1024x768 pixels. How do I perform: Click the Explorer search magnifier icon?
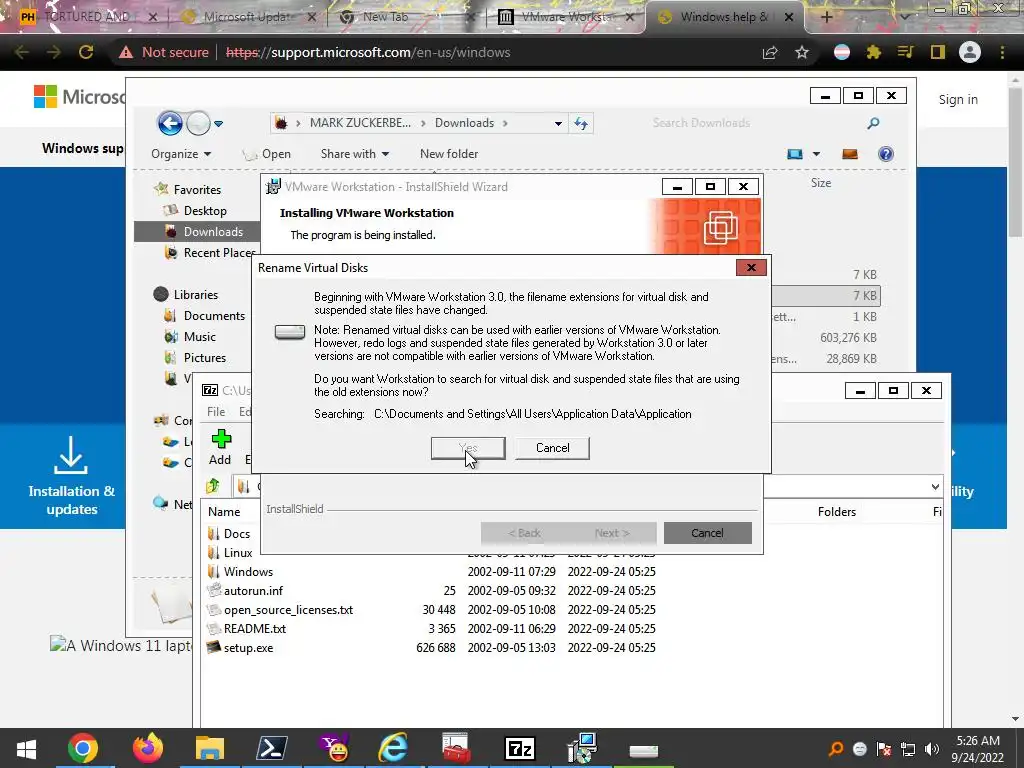coord(873,123)
